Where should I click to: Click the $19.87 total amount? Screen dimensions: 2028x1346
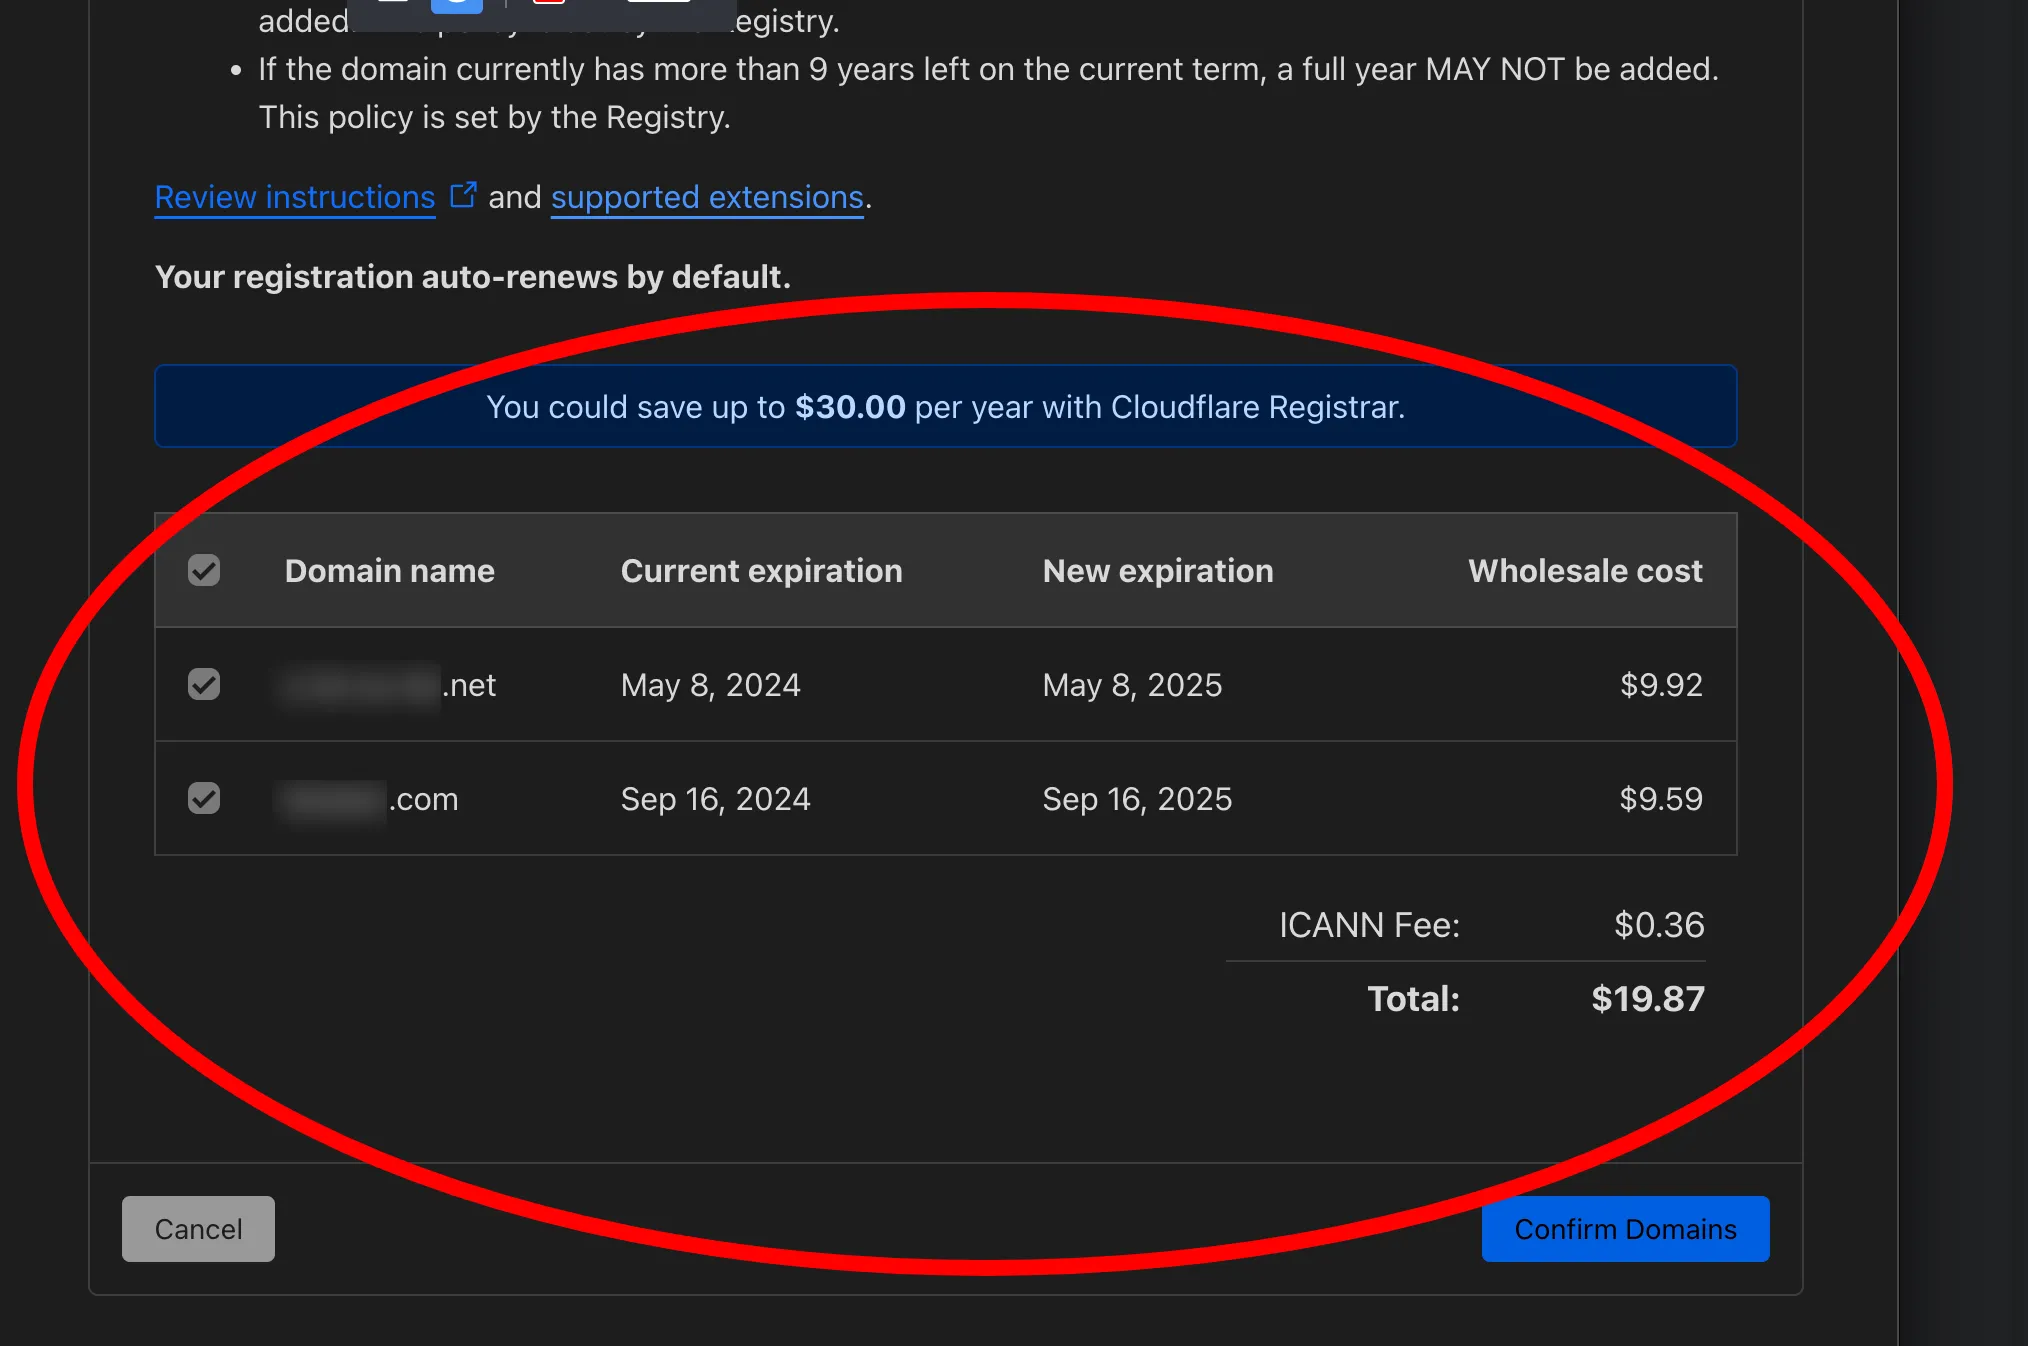1647,998
